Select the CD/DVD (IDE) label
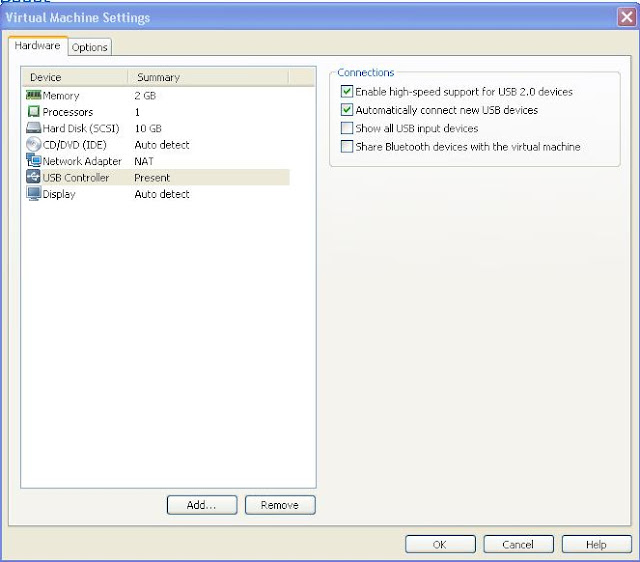640x562 pixels. (x=74, y=145)
